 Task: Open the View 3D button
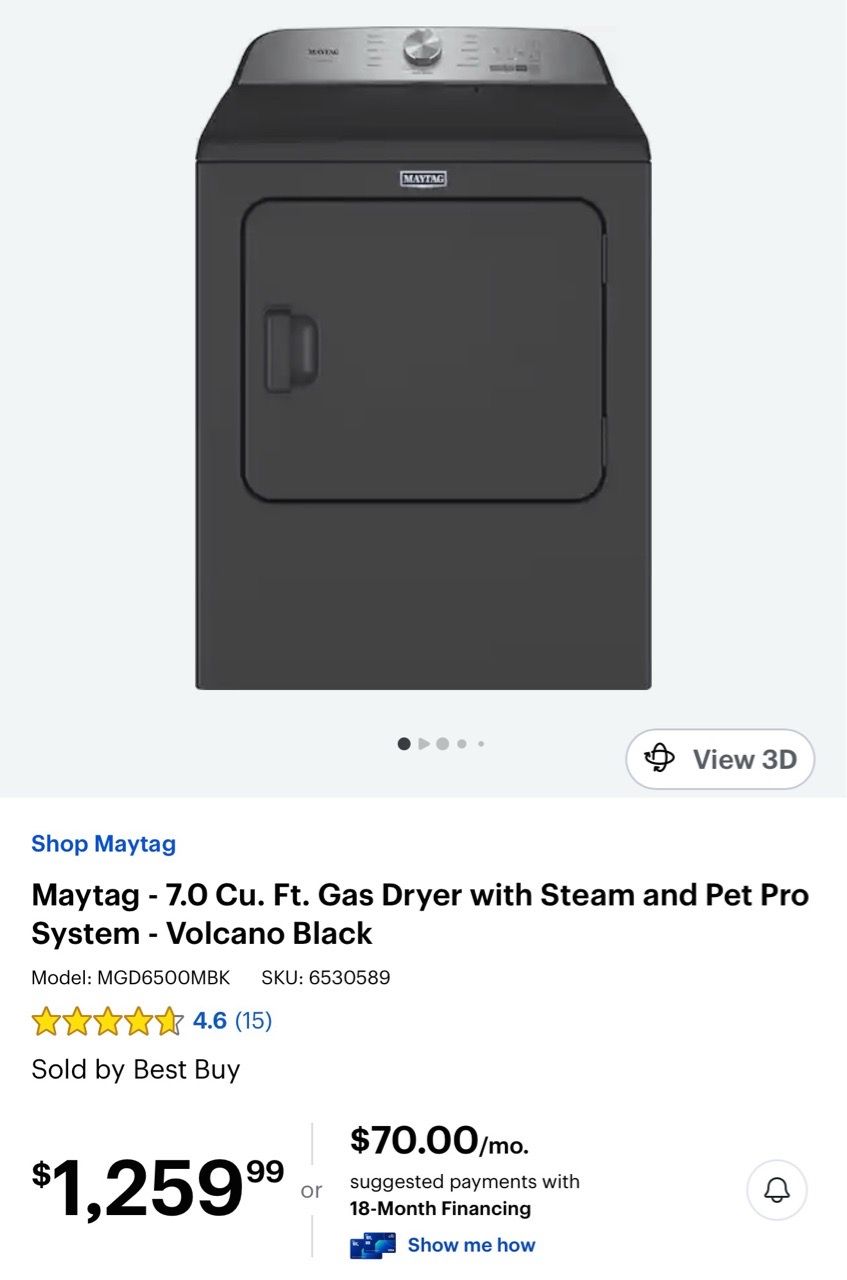click(720, 759)
